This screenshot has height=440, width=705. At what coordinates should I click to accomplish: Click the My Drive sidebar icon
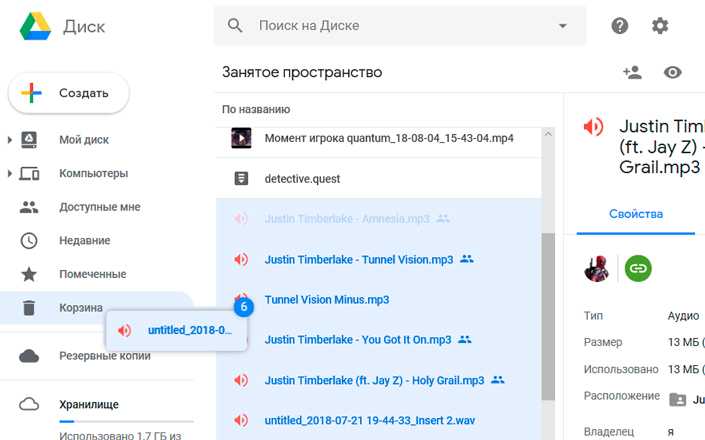tap(29, 140)
